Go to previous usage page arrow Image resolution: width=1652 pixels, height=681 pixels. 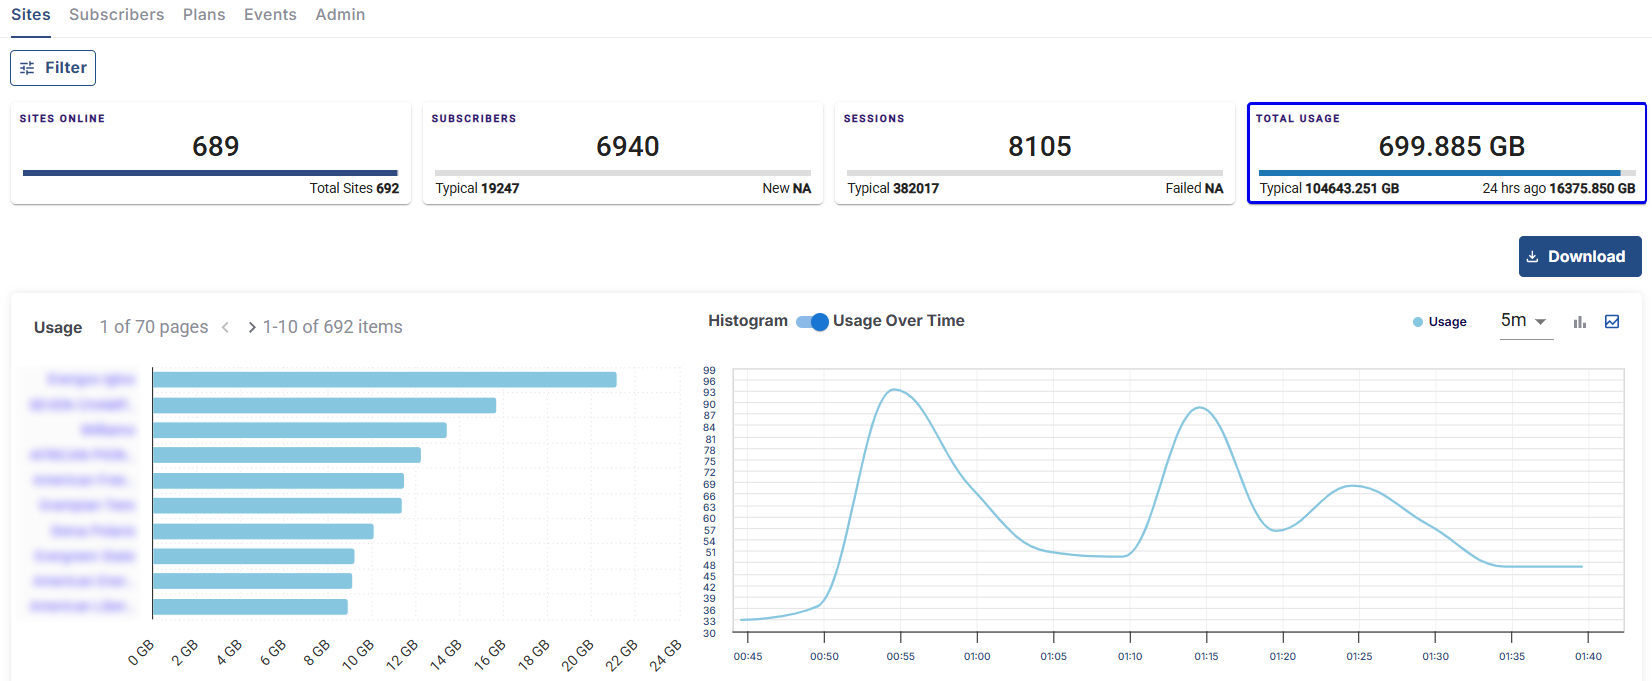pyautogui.click(x=226, y=327)
